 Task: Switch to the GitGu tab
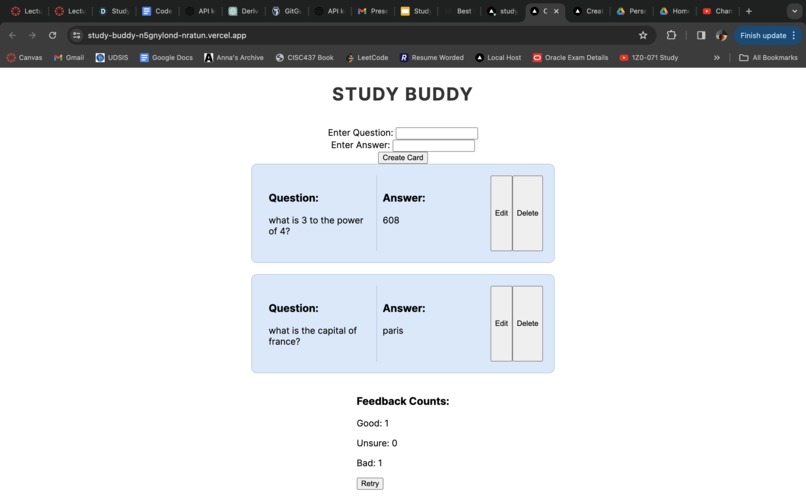(286, 11)
